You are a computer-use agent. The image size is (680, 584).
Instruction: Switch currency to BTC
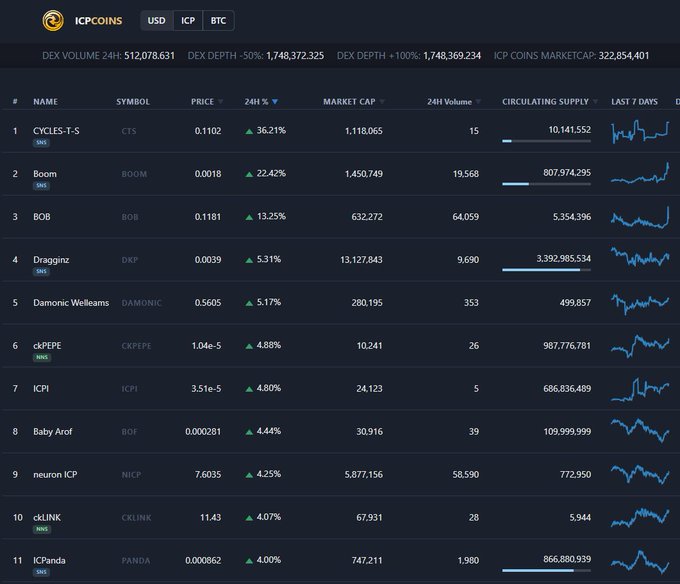218,21
